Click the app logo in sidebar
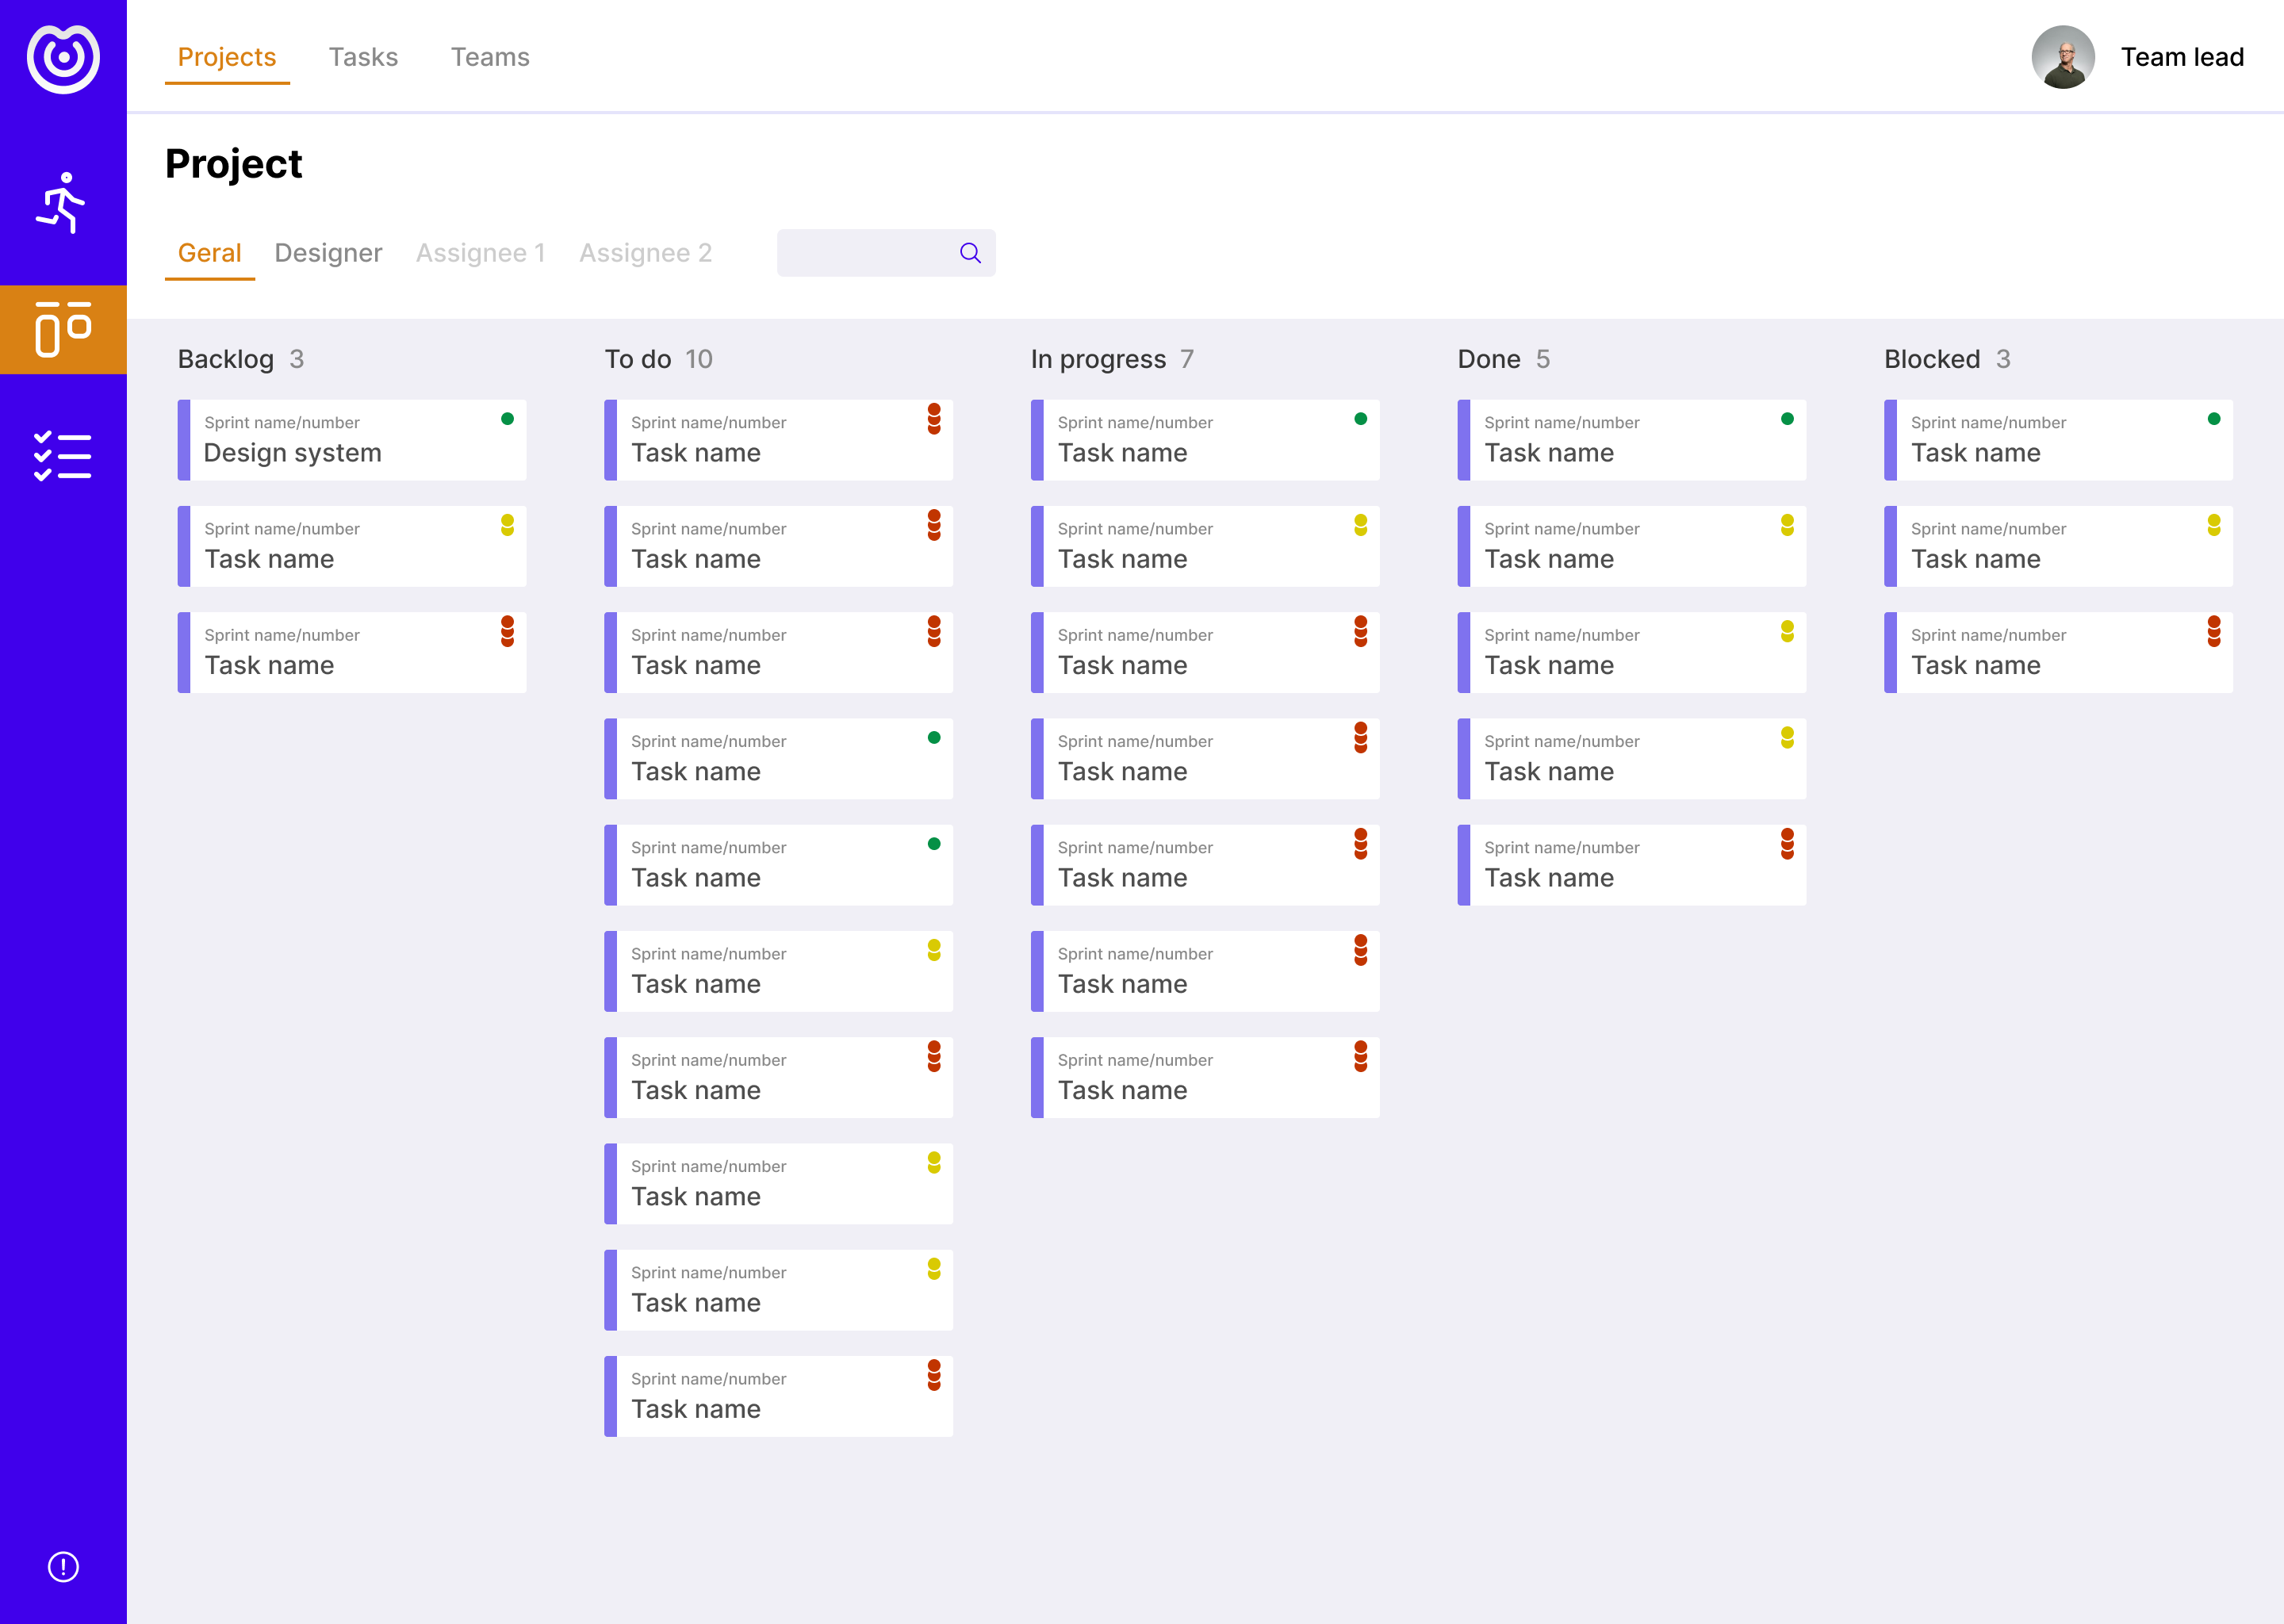The height and width of the screenshot is (1624, 2284). click(63, 59)
